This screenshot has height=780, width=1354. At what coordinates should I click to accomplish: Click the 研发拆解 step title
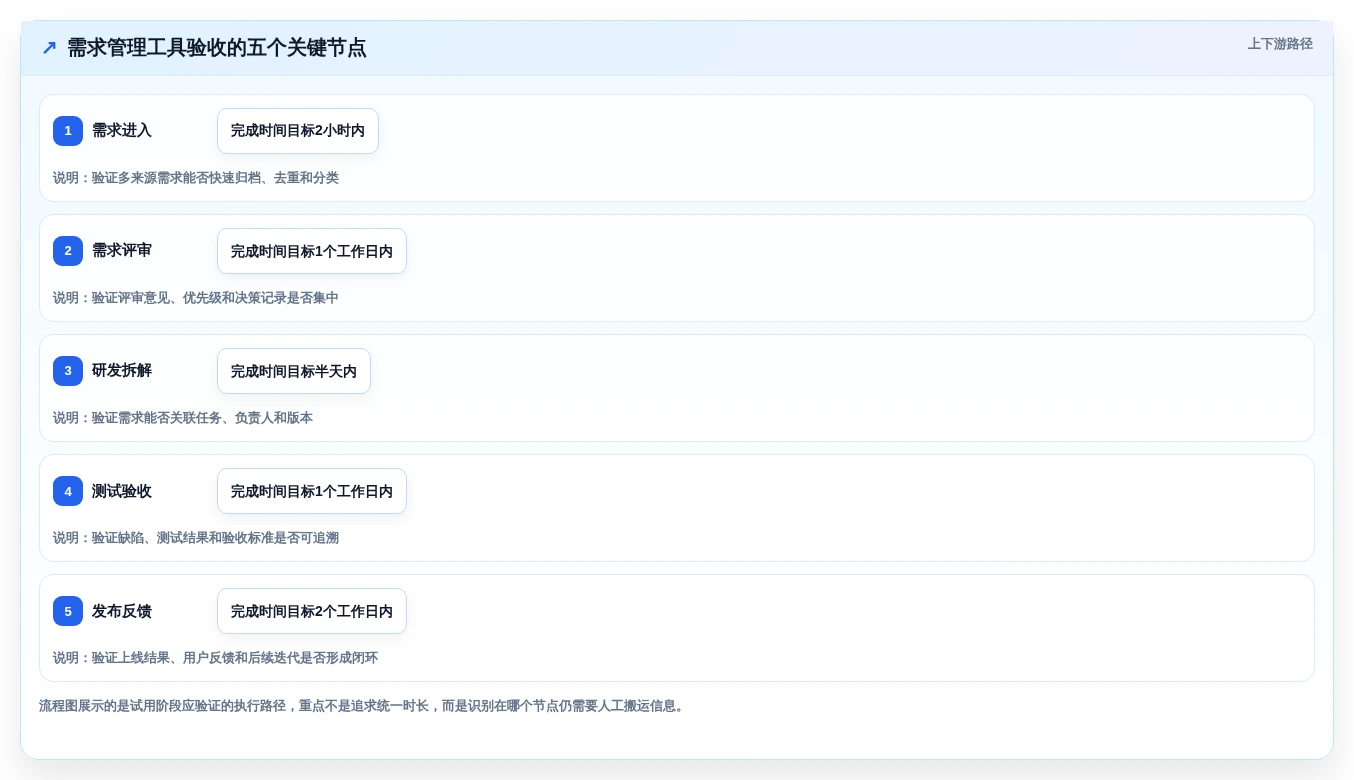(x=122, y=371)
